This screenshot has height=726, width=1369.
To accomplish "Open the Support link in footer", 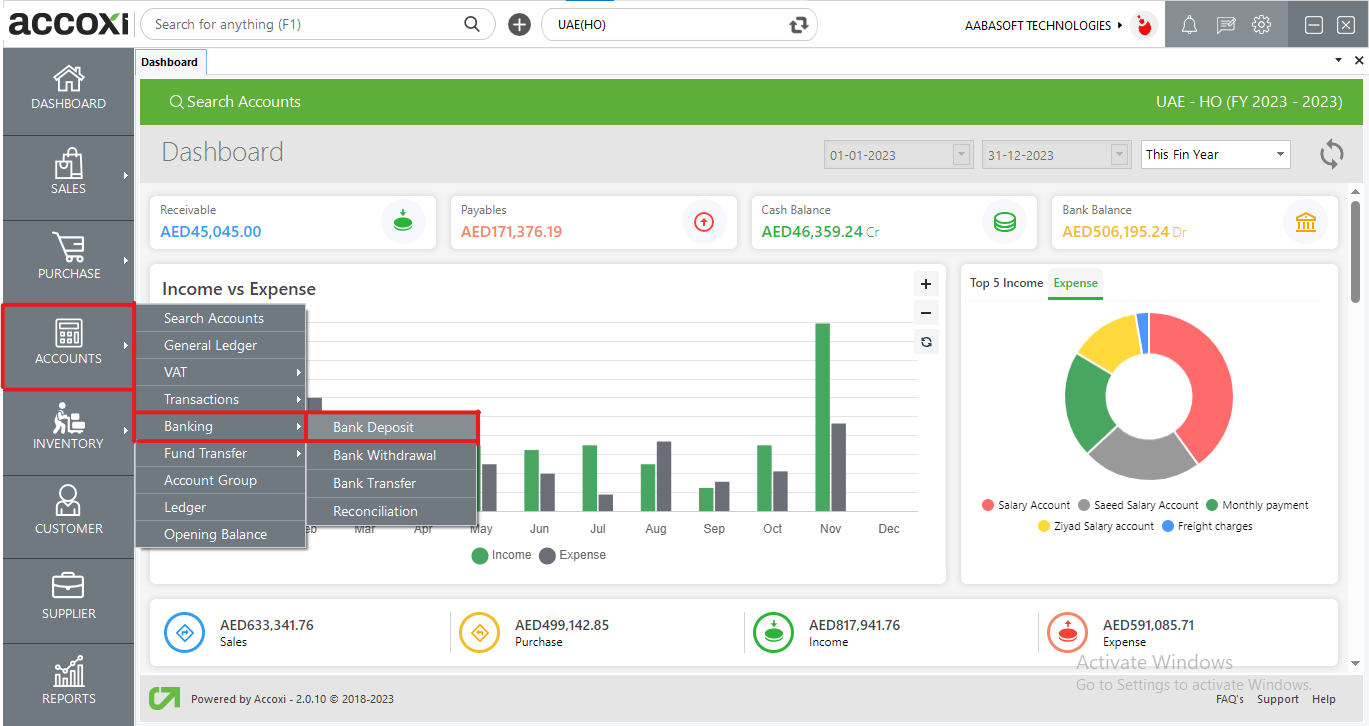I will [1277, 699].
